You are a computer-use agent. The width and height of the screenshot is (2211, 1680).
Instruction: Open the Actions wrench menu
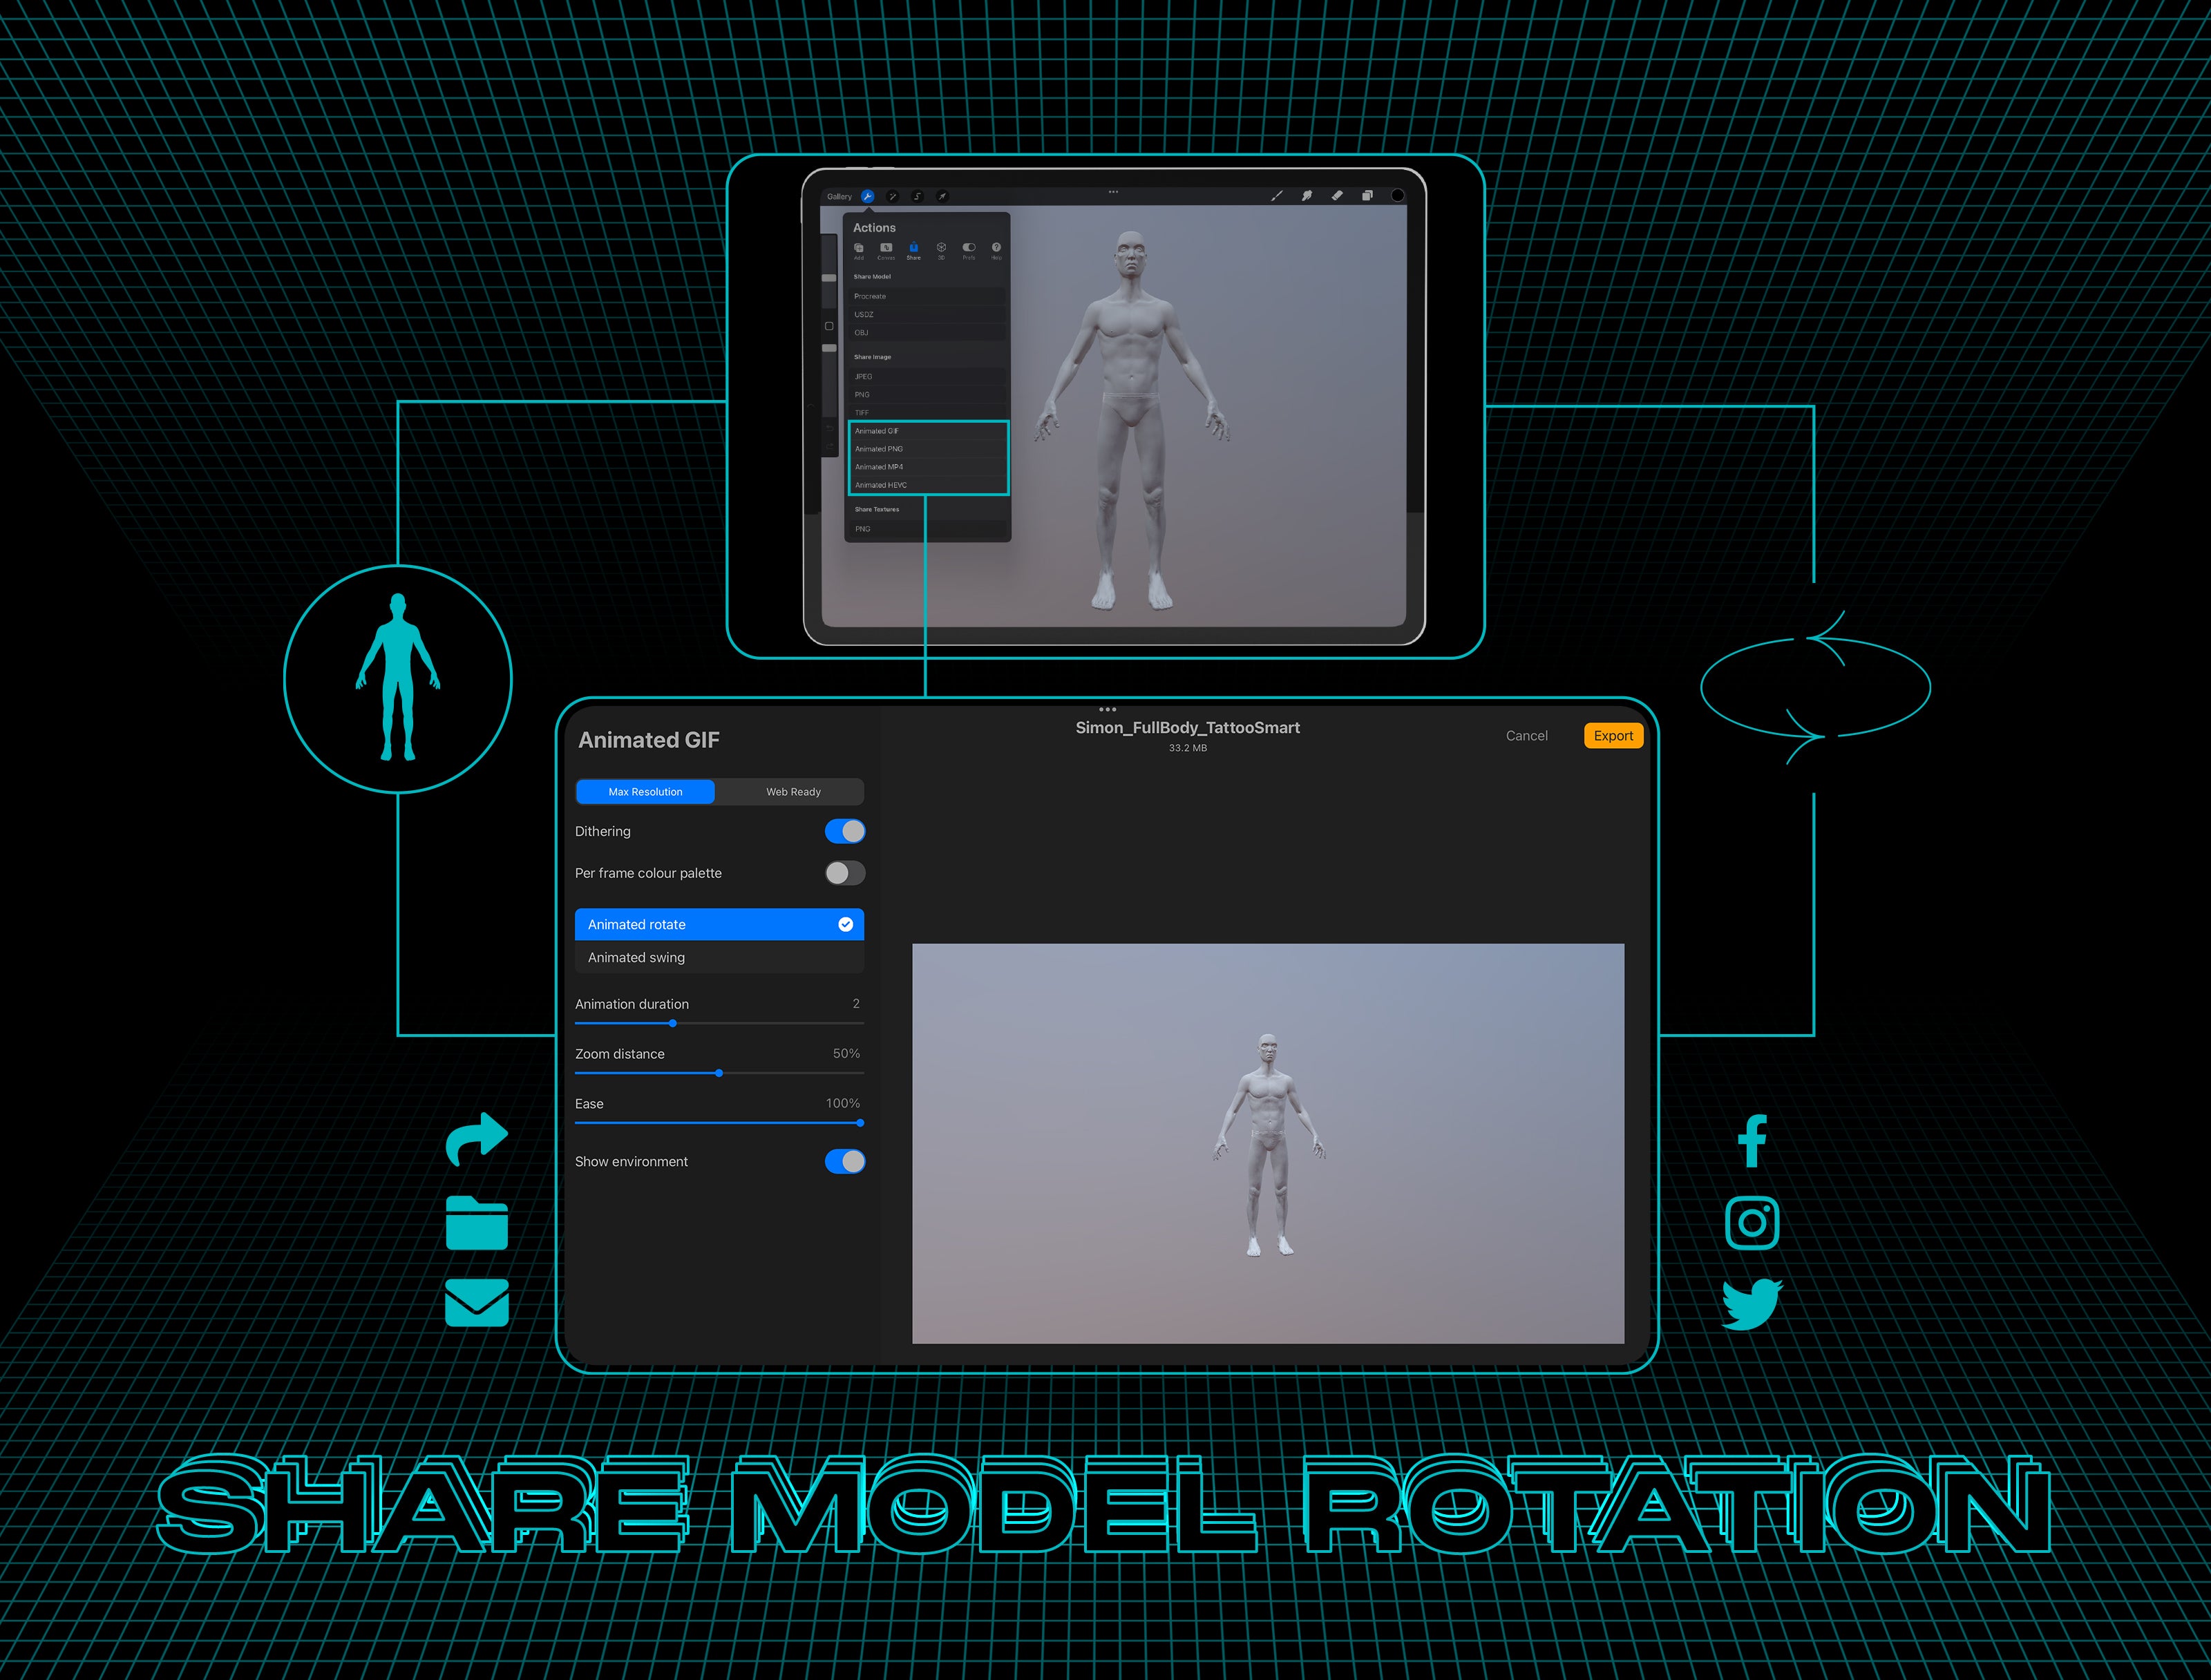[x=868, y=196]
